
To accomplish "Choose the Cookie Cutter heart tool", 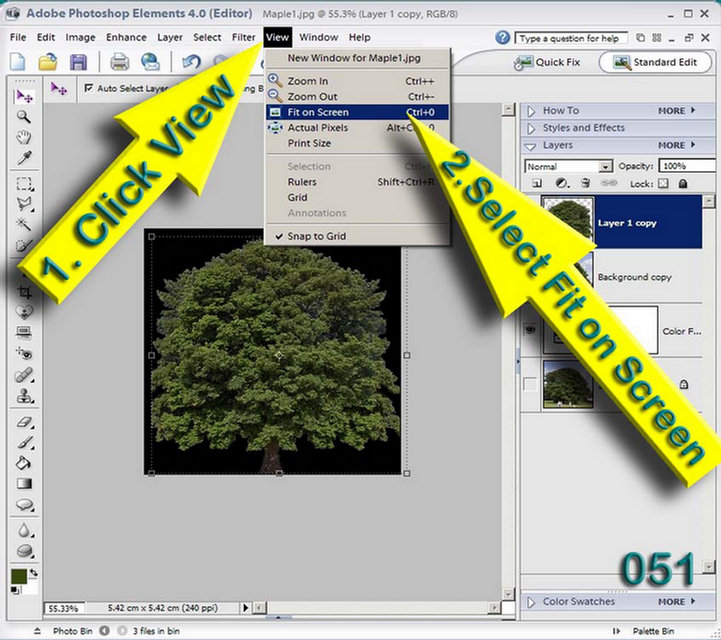I will click(x=24, y=312).
